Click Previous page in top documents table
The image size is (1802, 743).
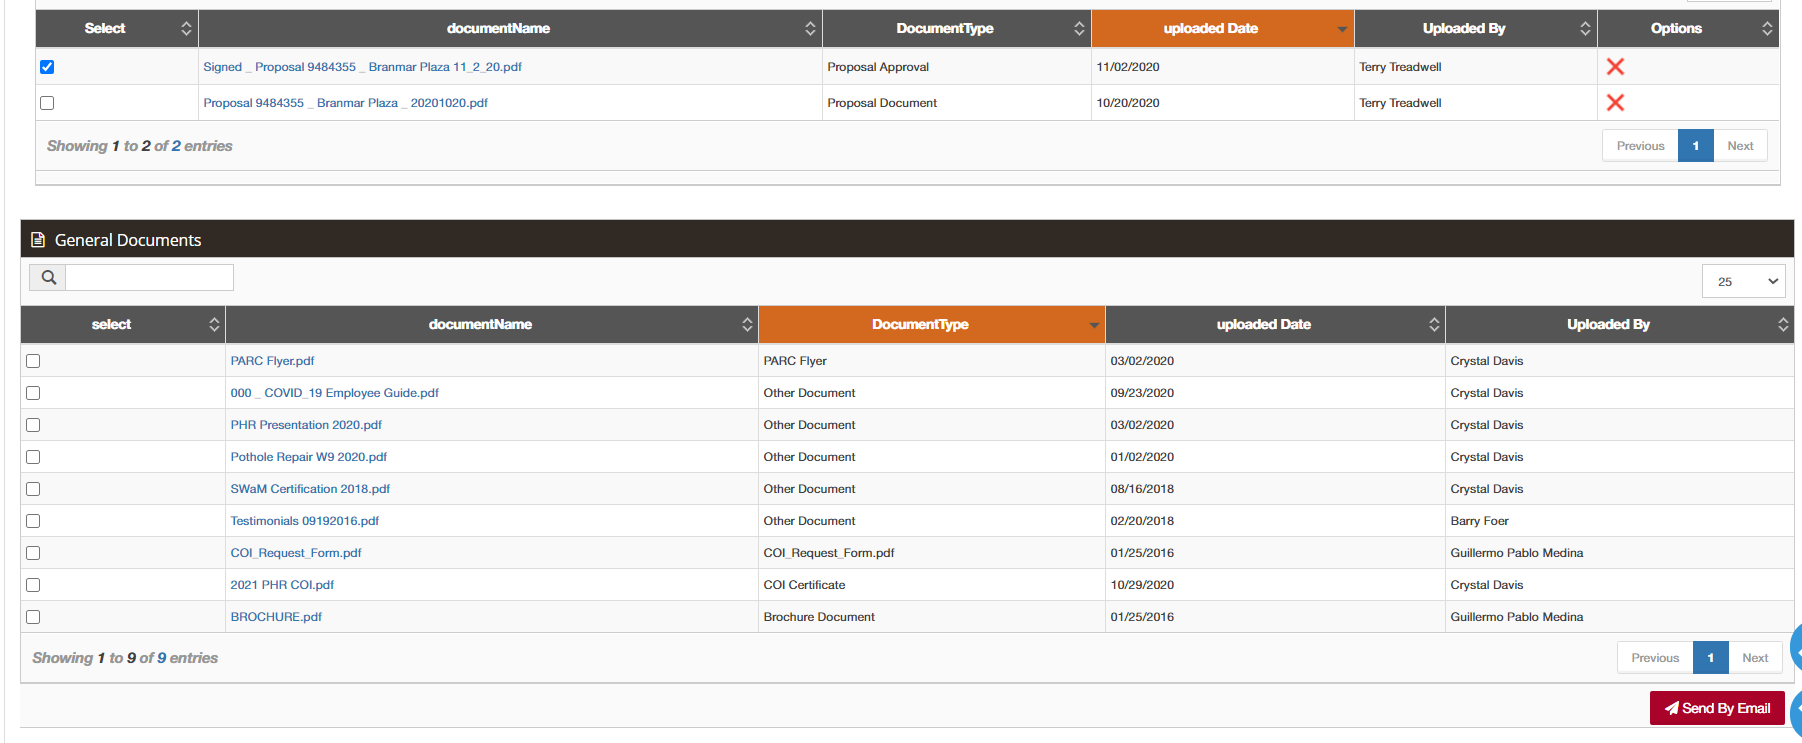click(x=1640, y=146)
